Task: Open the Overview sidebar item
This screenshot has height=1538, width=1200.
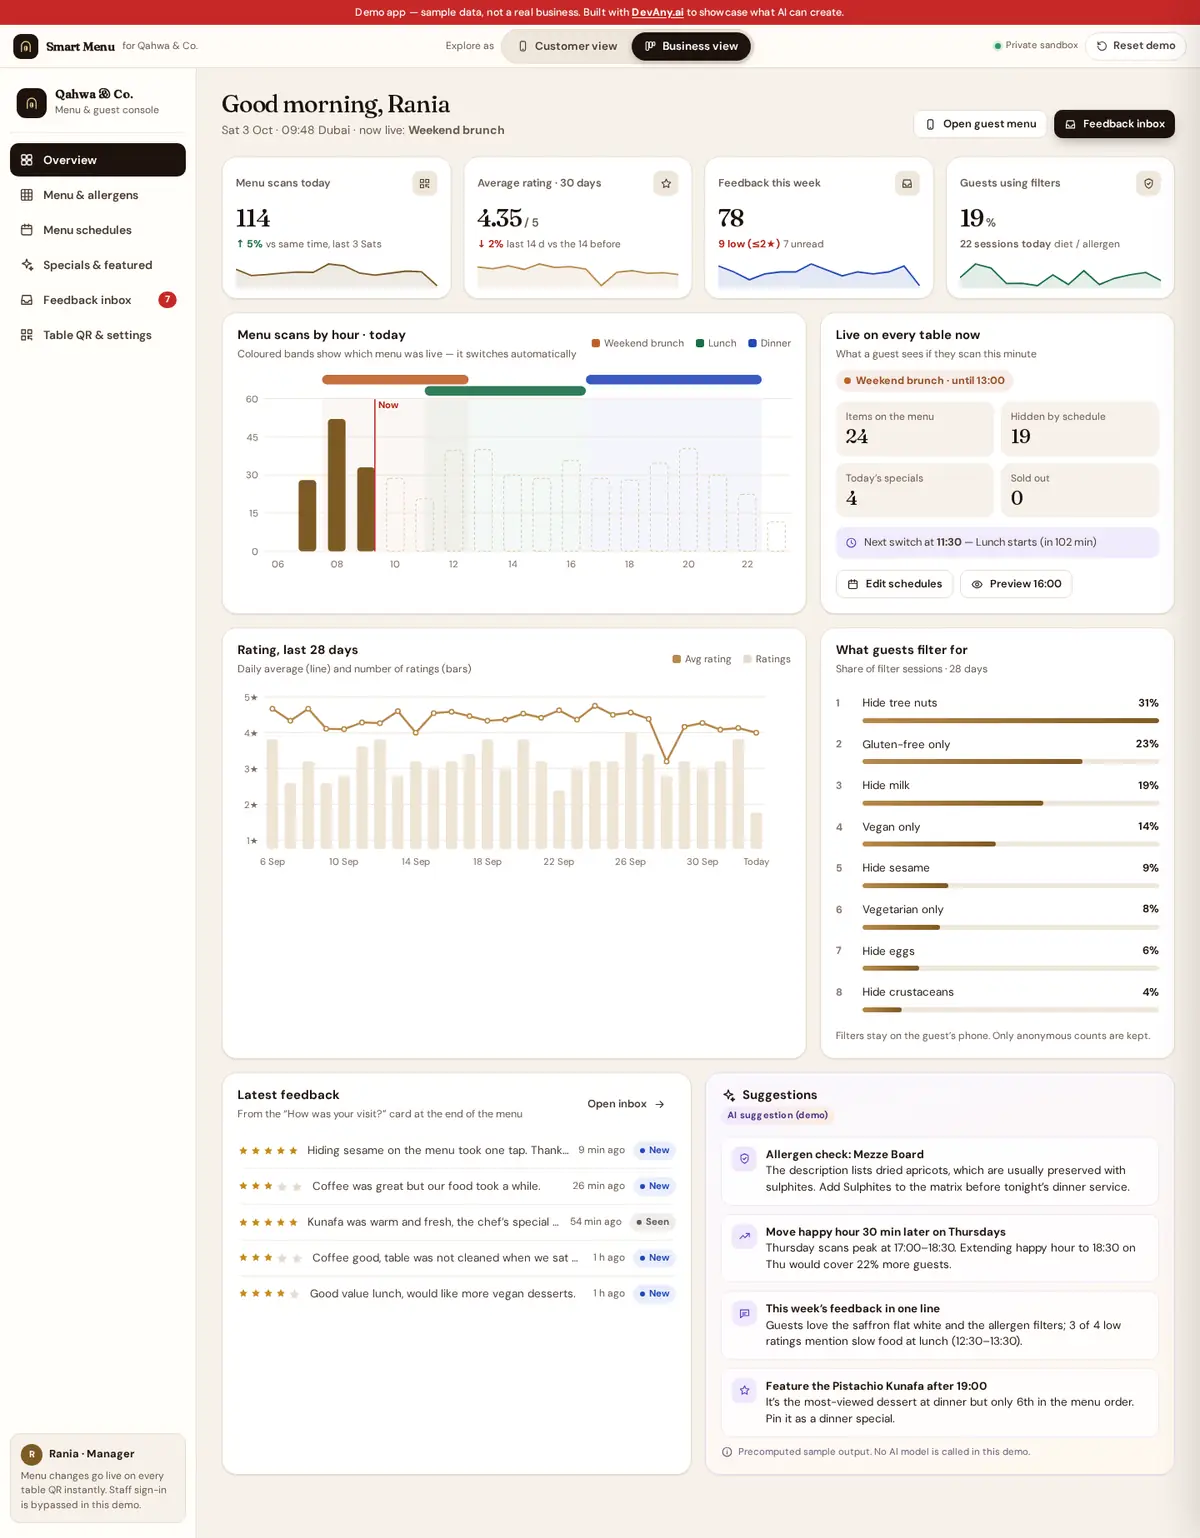Action: click(x=98, y=160)
